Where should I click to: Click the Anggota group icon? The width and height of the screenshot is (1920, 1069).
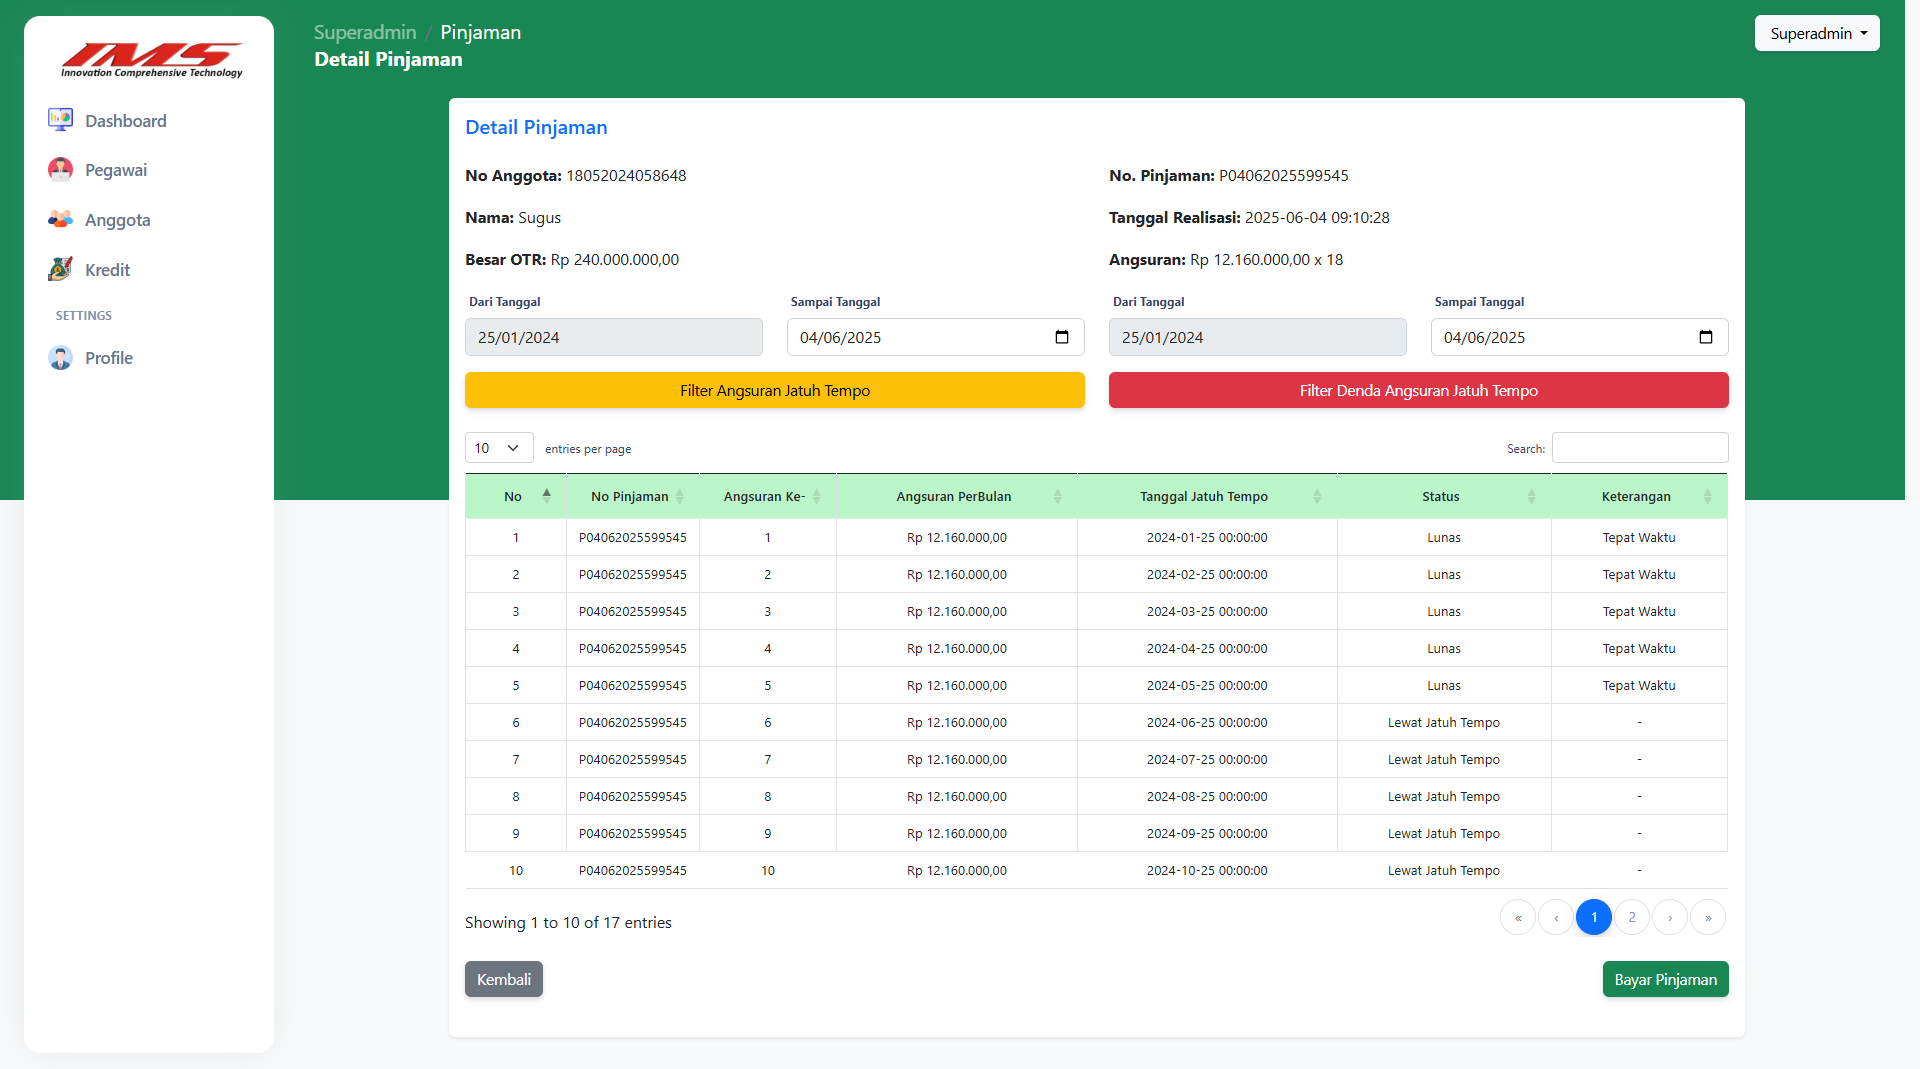pos(60,219)
